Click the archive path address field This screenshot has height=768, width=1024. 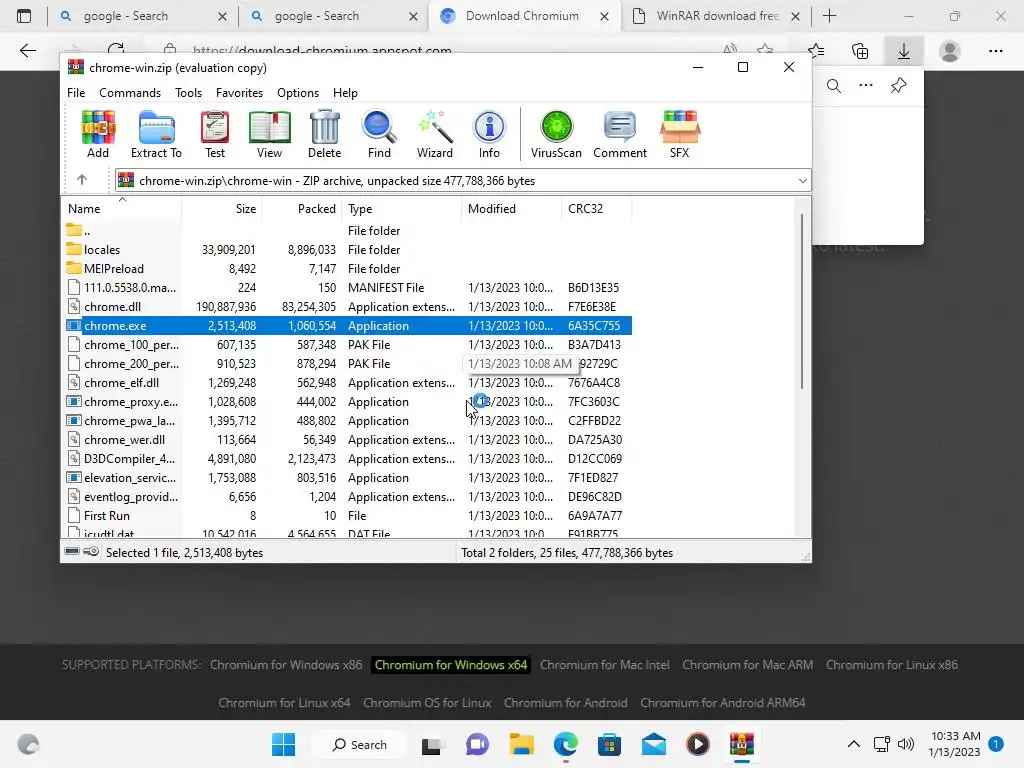(x=463, y=181)
